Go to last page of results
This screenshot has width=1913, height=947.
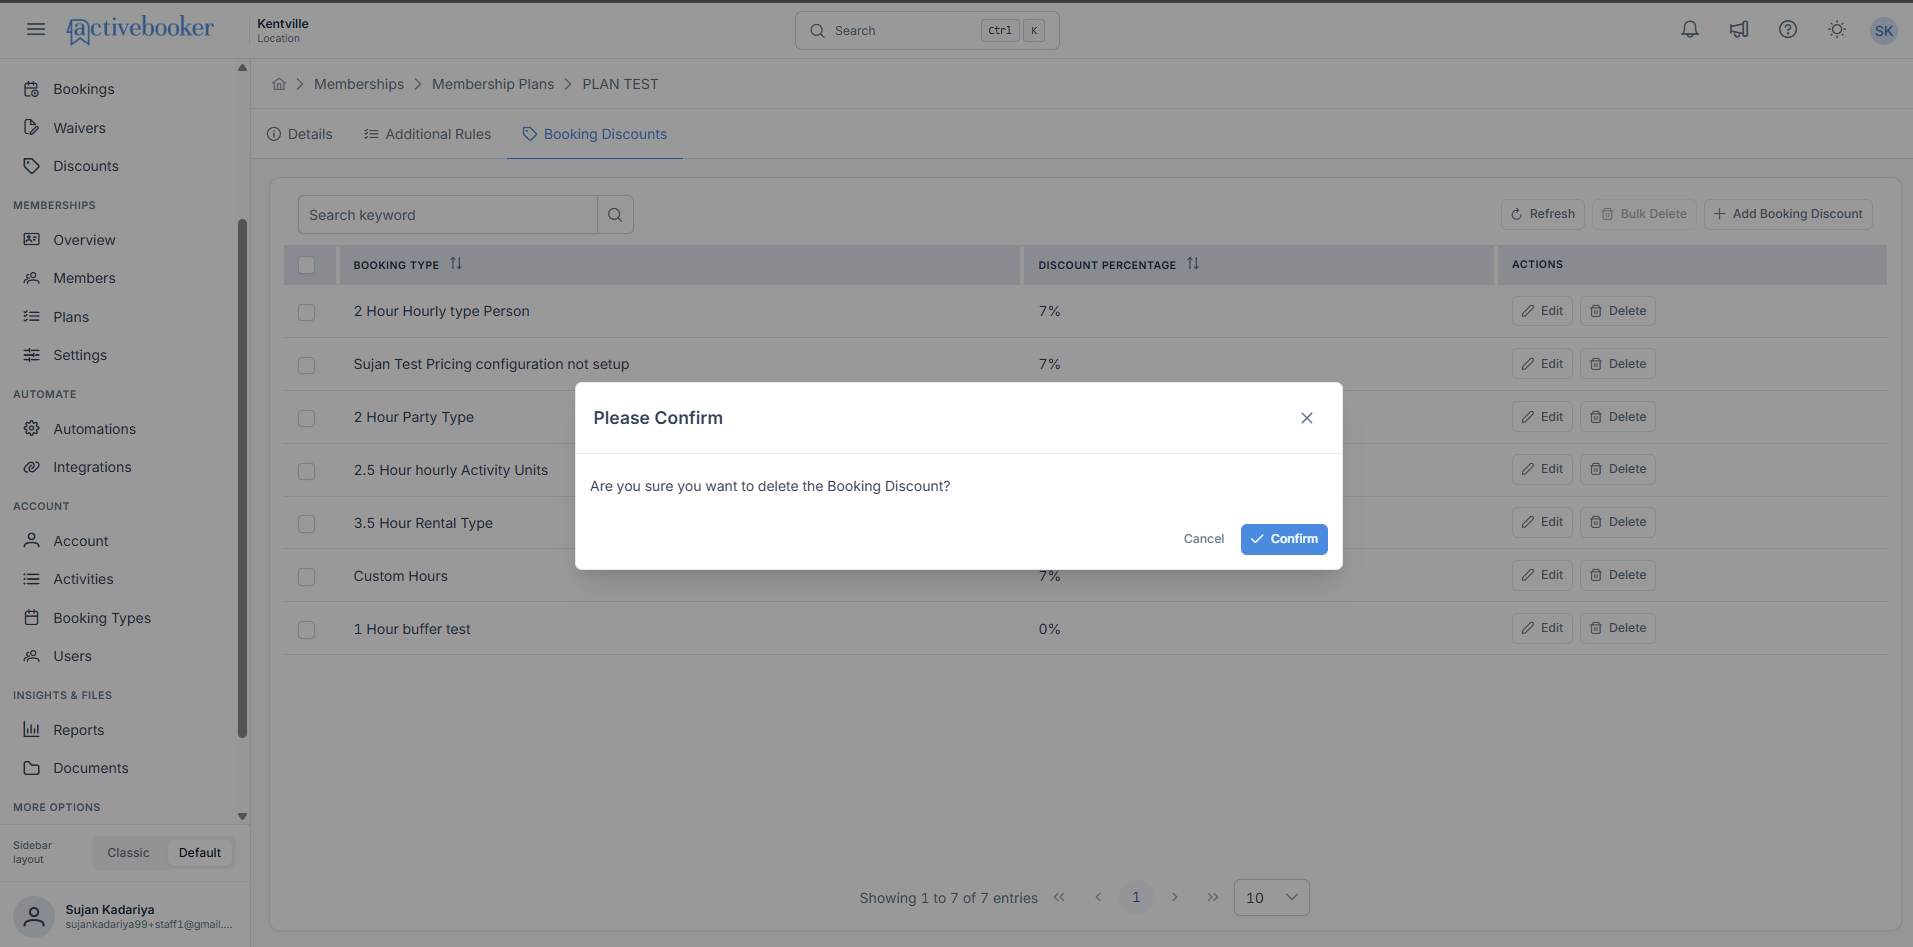1213,897
